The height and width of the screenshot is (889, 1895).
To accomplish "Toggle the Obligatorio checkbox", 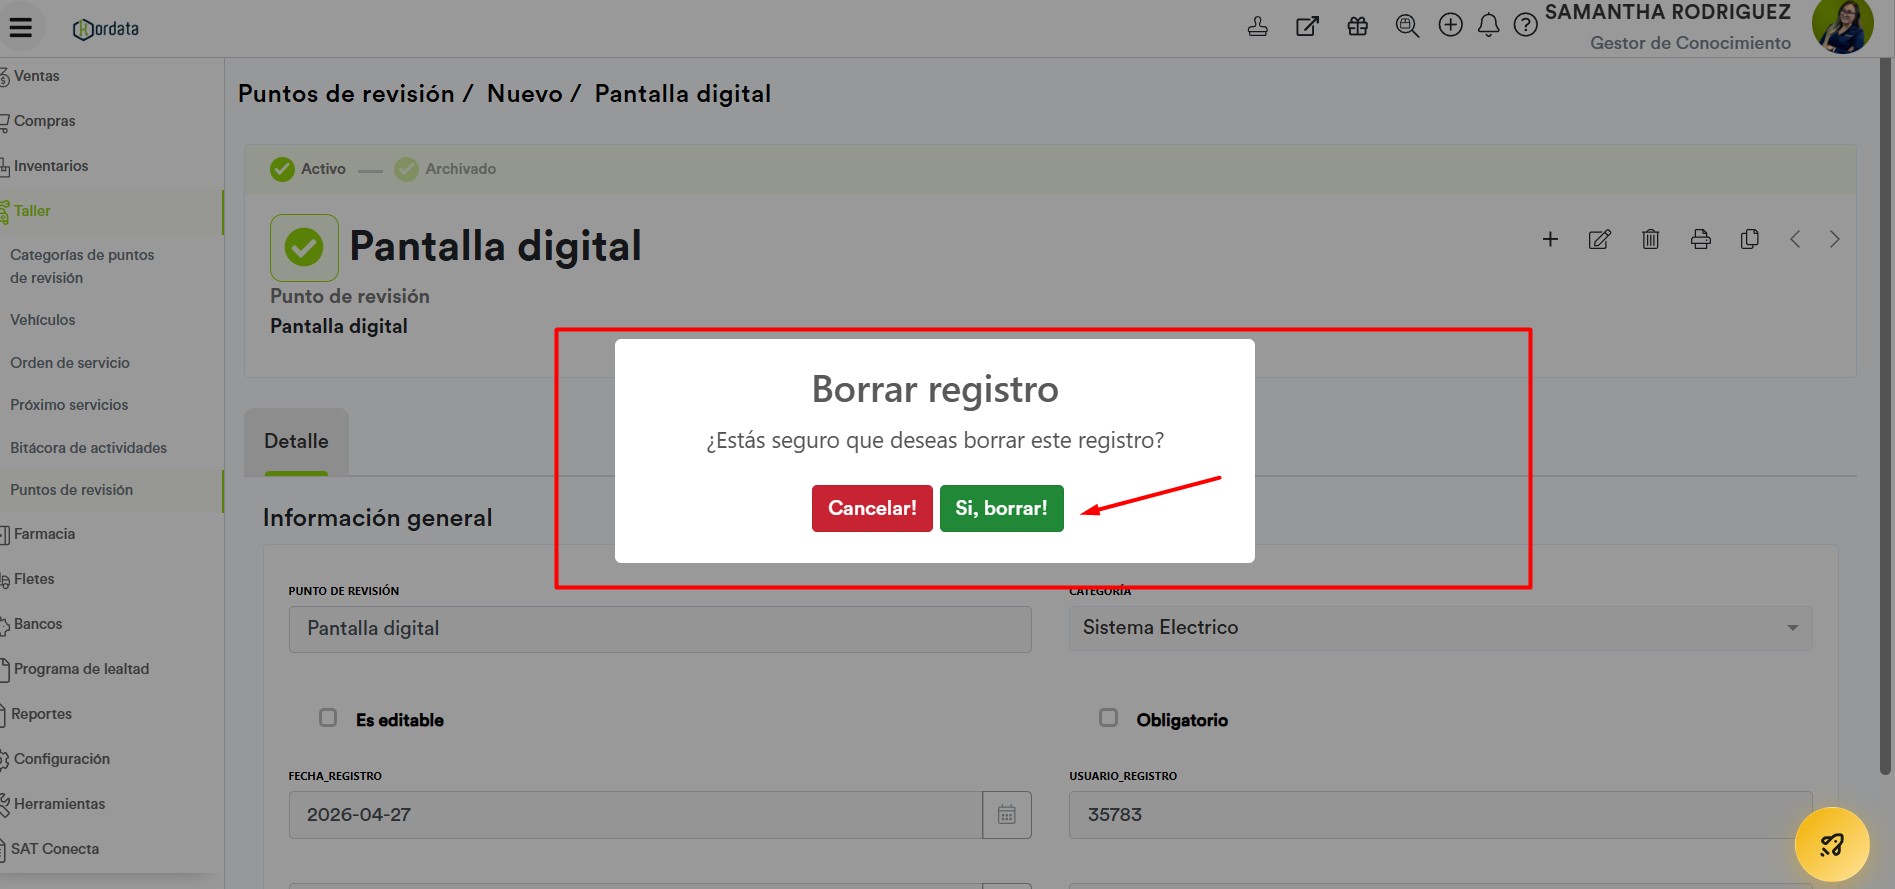I will pos(1108,718).
